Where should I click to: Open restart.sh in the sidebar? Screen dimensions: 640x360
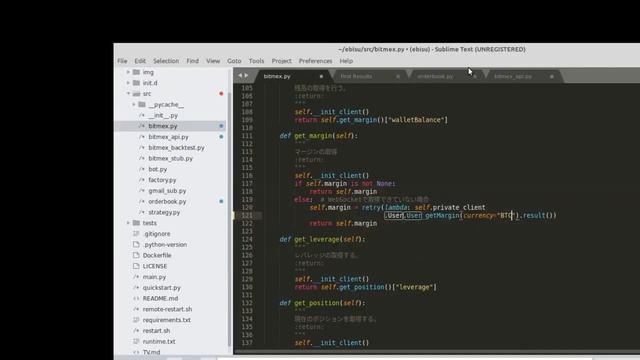(156, 331)
